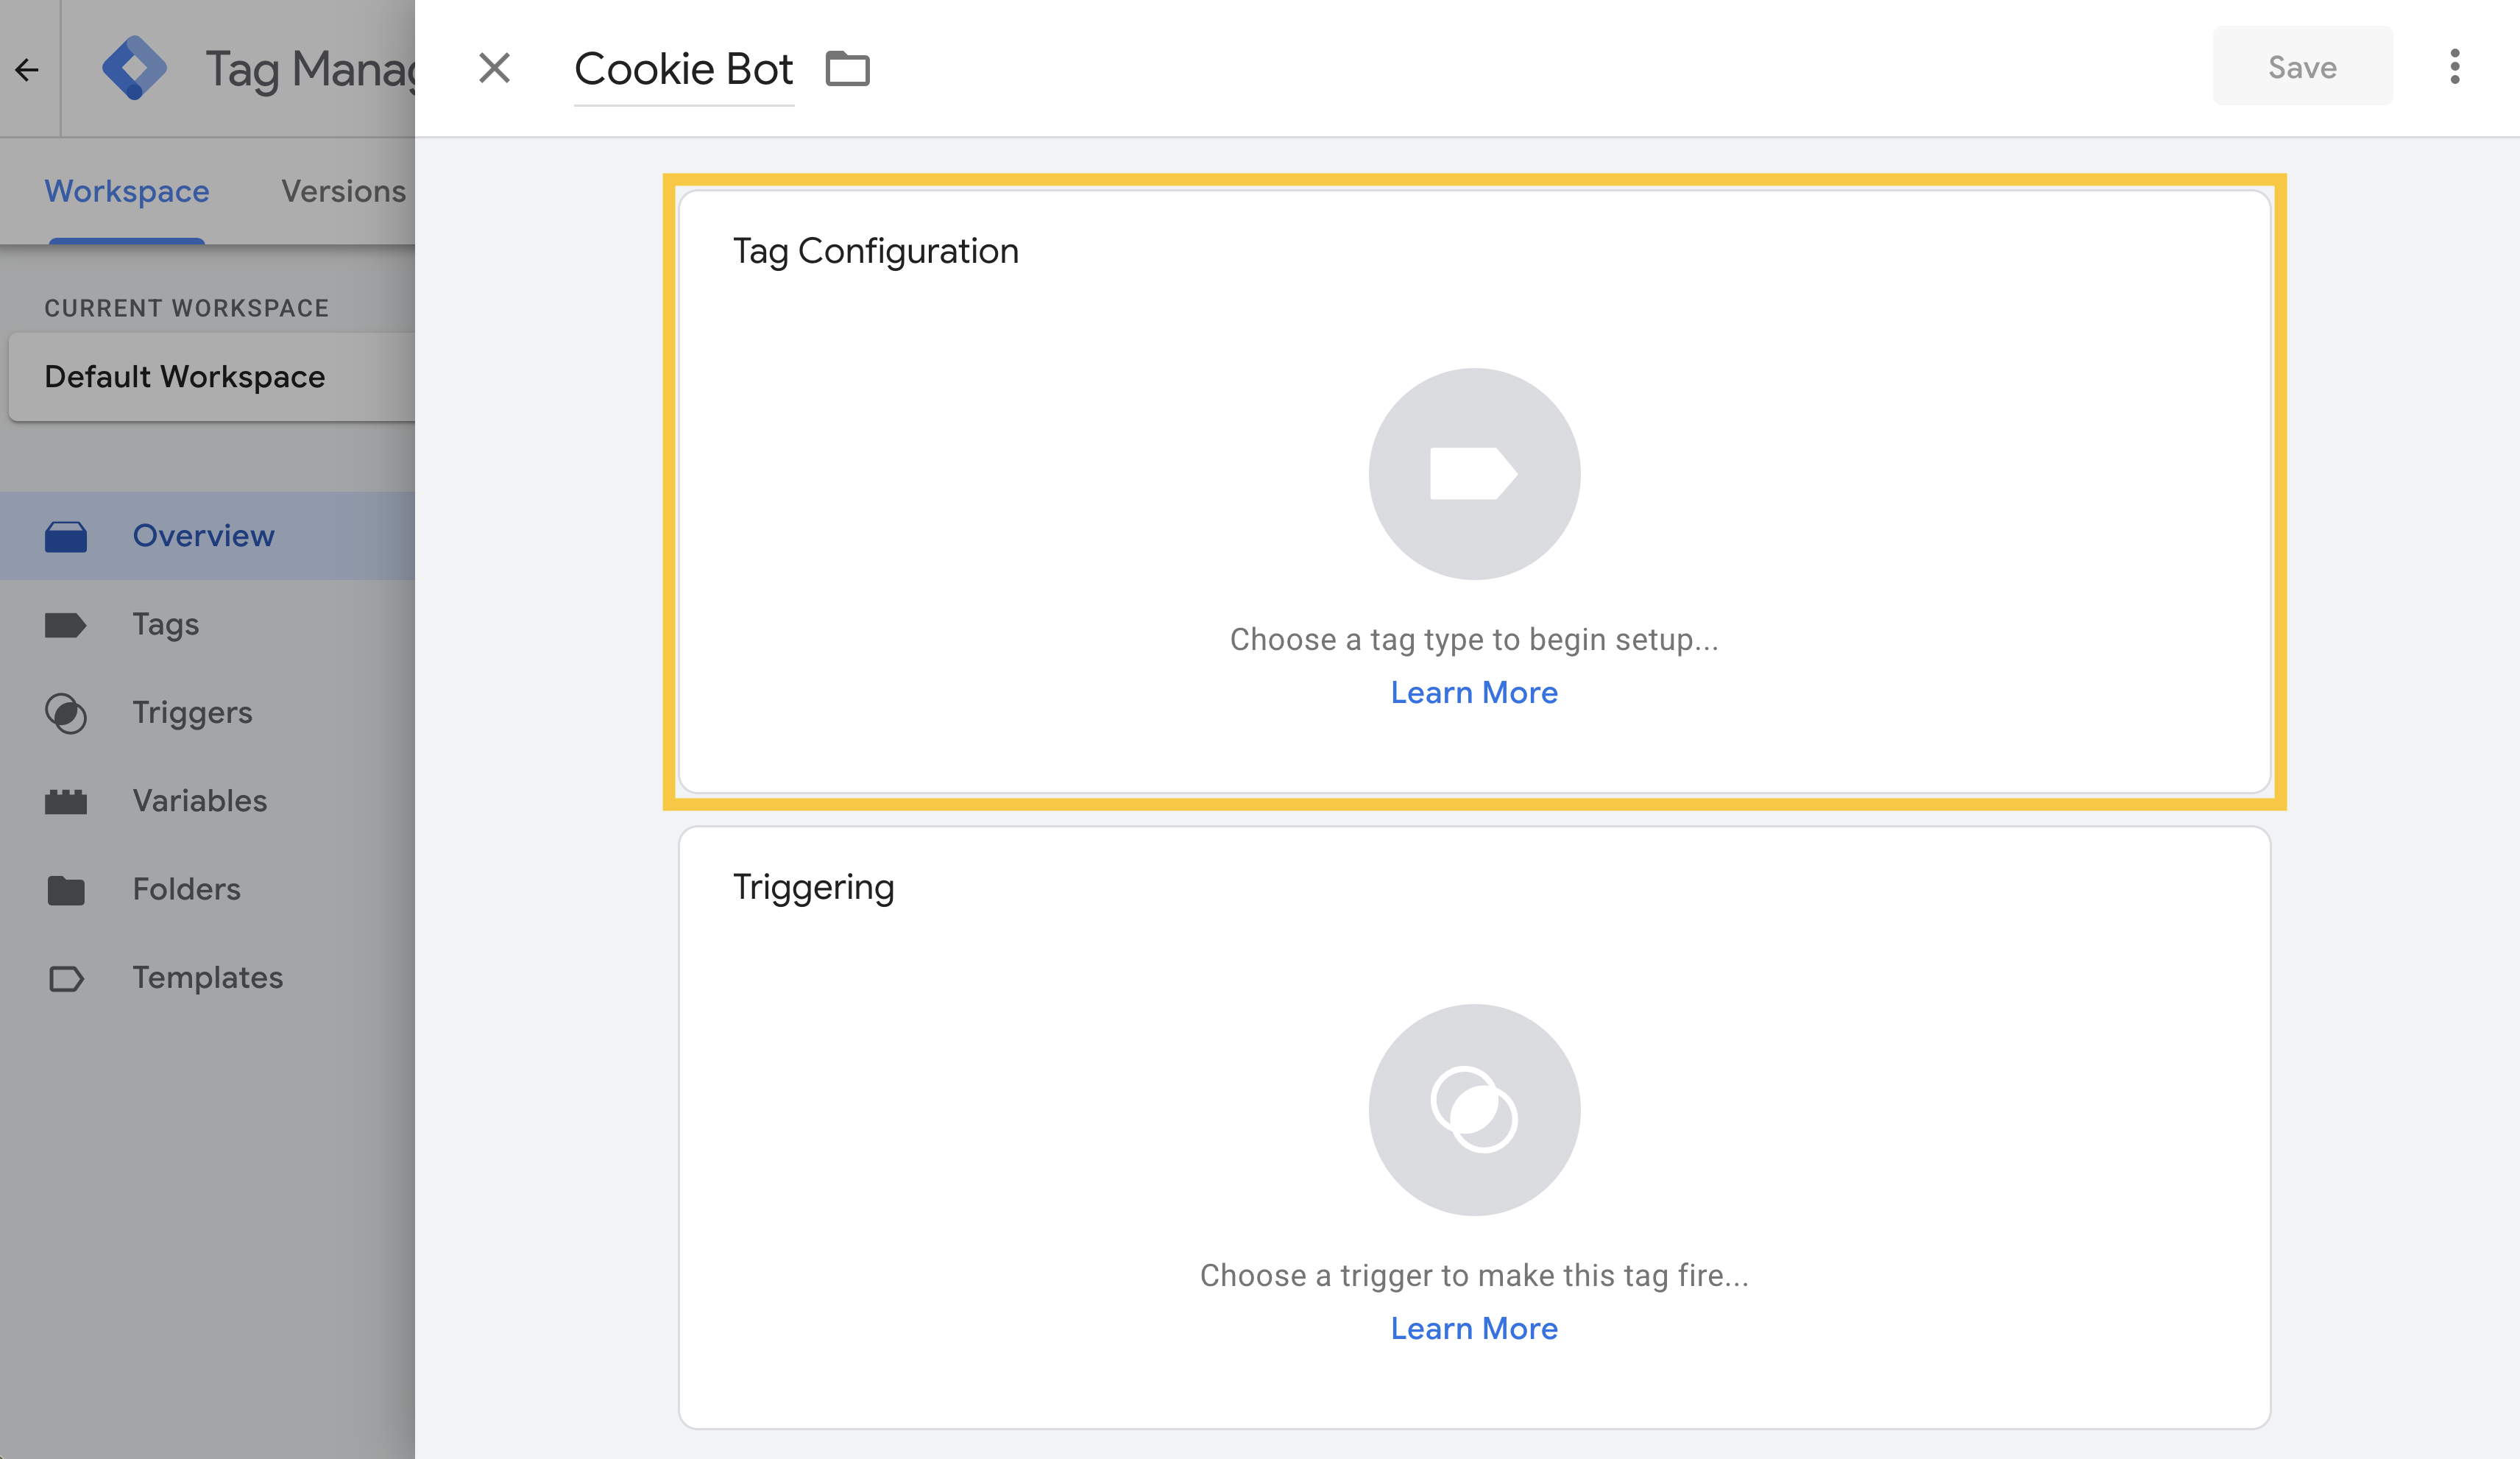Viewport: 2520px width, 1459px height.
Task: Click the Overview briefcase icon
Action: click(66, 537)
